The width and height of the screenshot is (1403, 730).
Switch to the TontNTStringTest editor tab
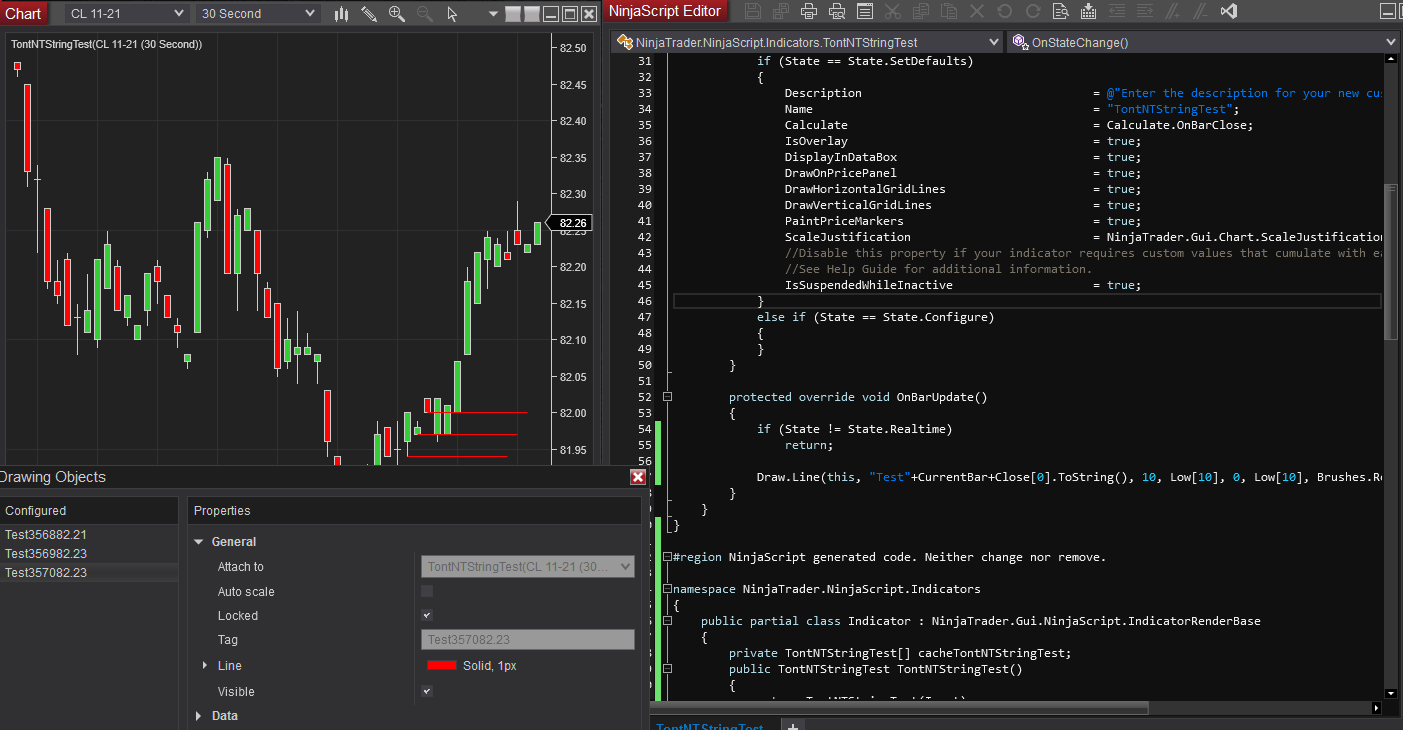tap(710, 726)
